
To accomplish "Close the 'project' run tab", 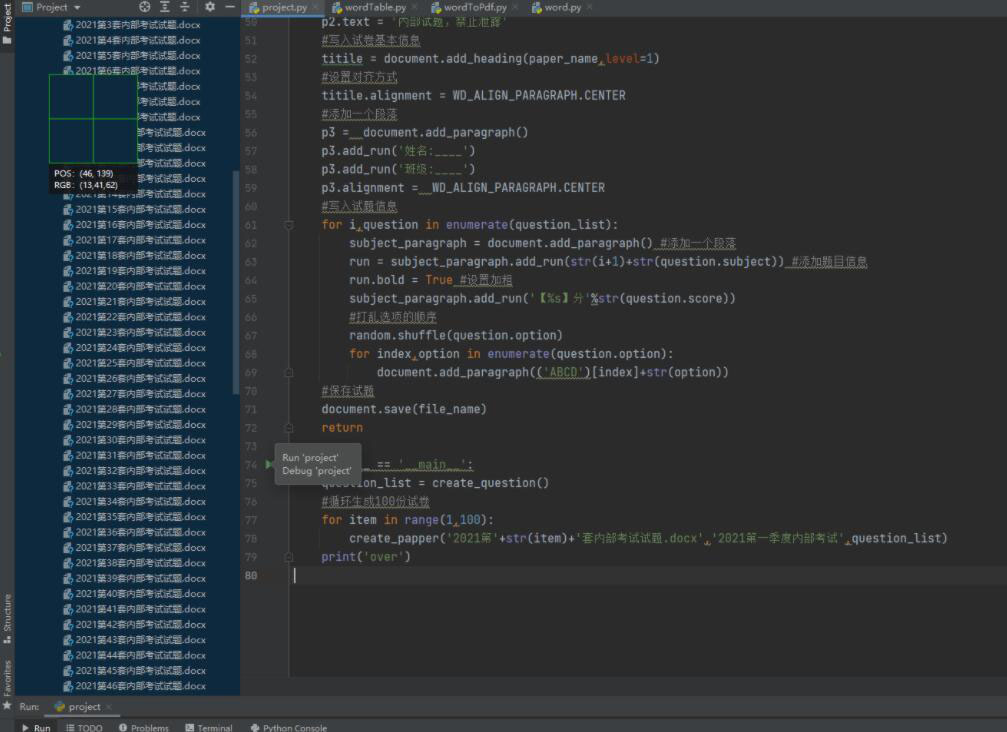I will 109,707.
